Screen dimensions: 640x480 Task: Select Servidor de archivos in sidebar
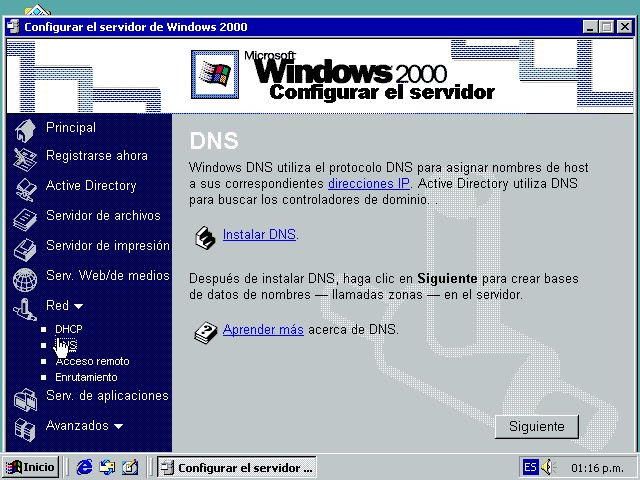(103, 216)
